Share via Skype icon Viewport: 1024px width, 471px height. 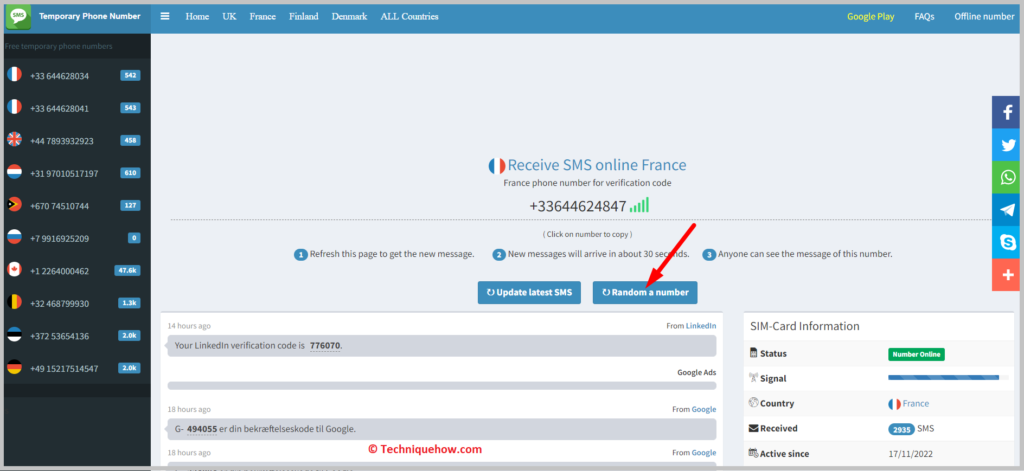[1008, 243]
